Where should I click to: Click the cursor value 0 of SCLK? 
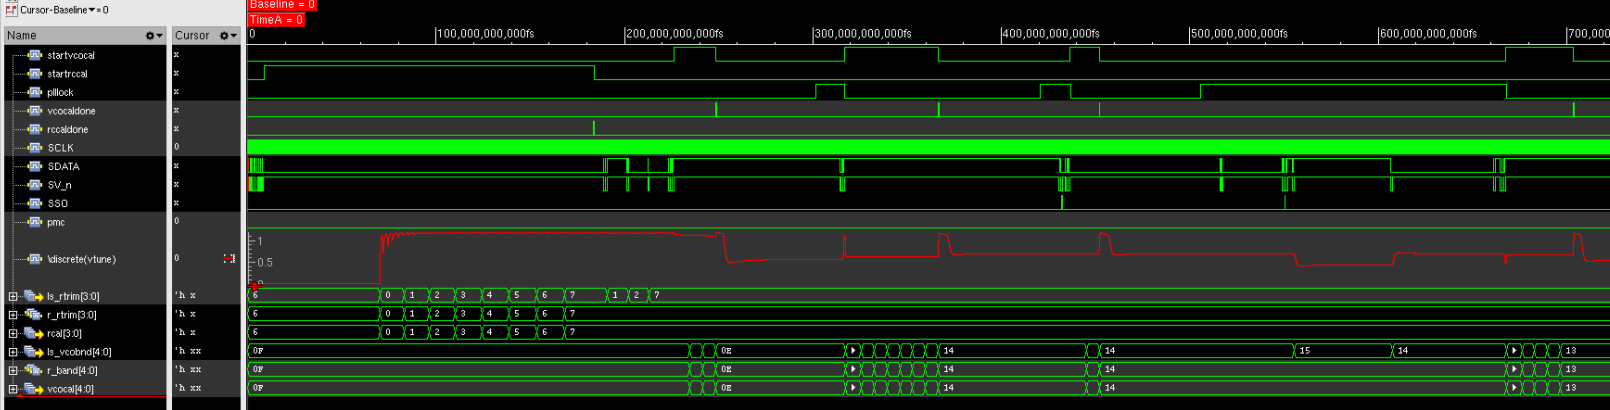(x=177, y=147)
